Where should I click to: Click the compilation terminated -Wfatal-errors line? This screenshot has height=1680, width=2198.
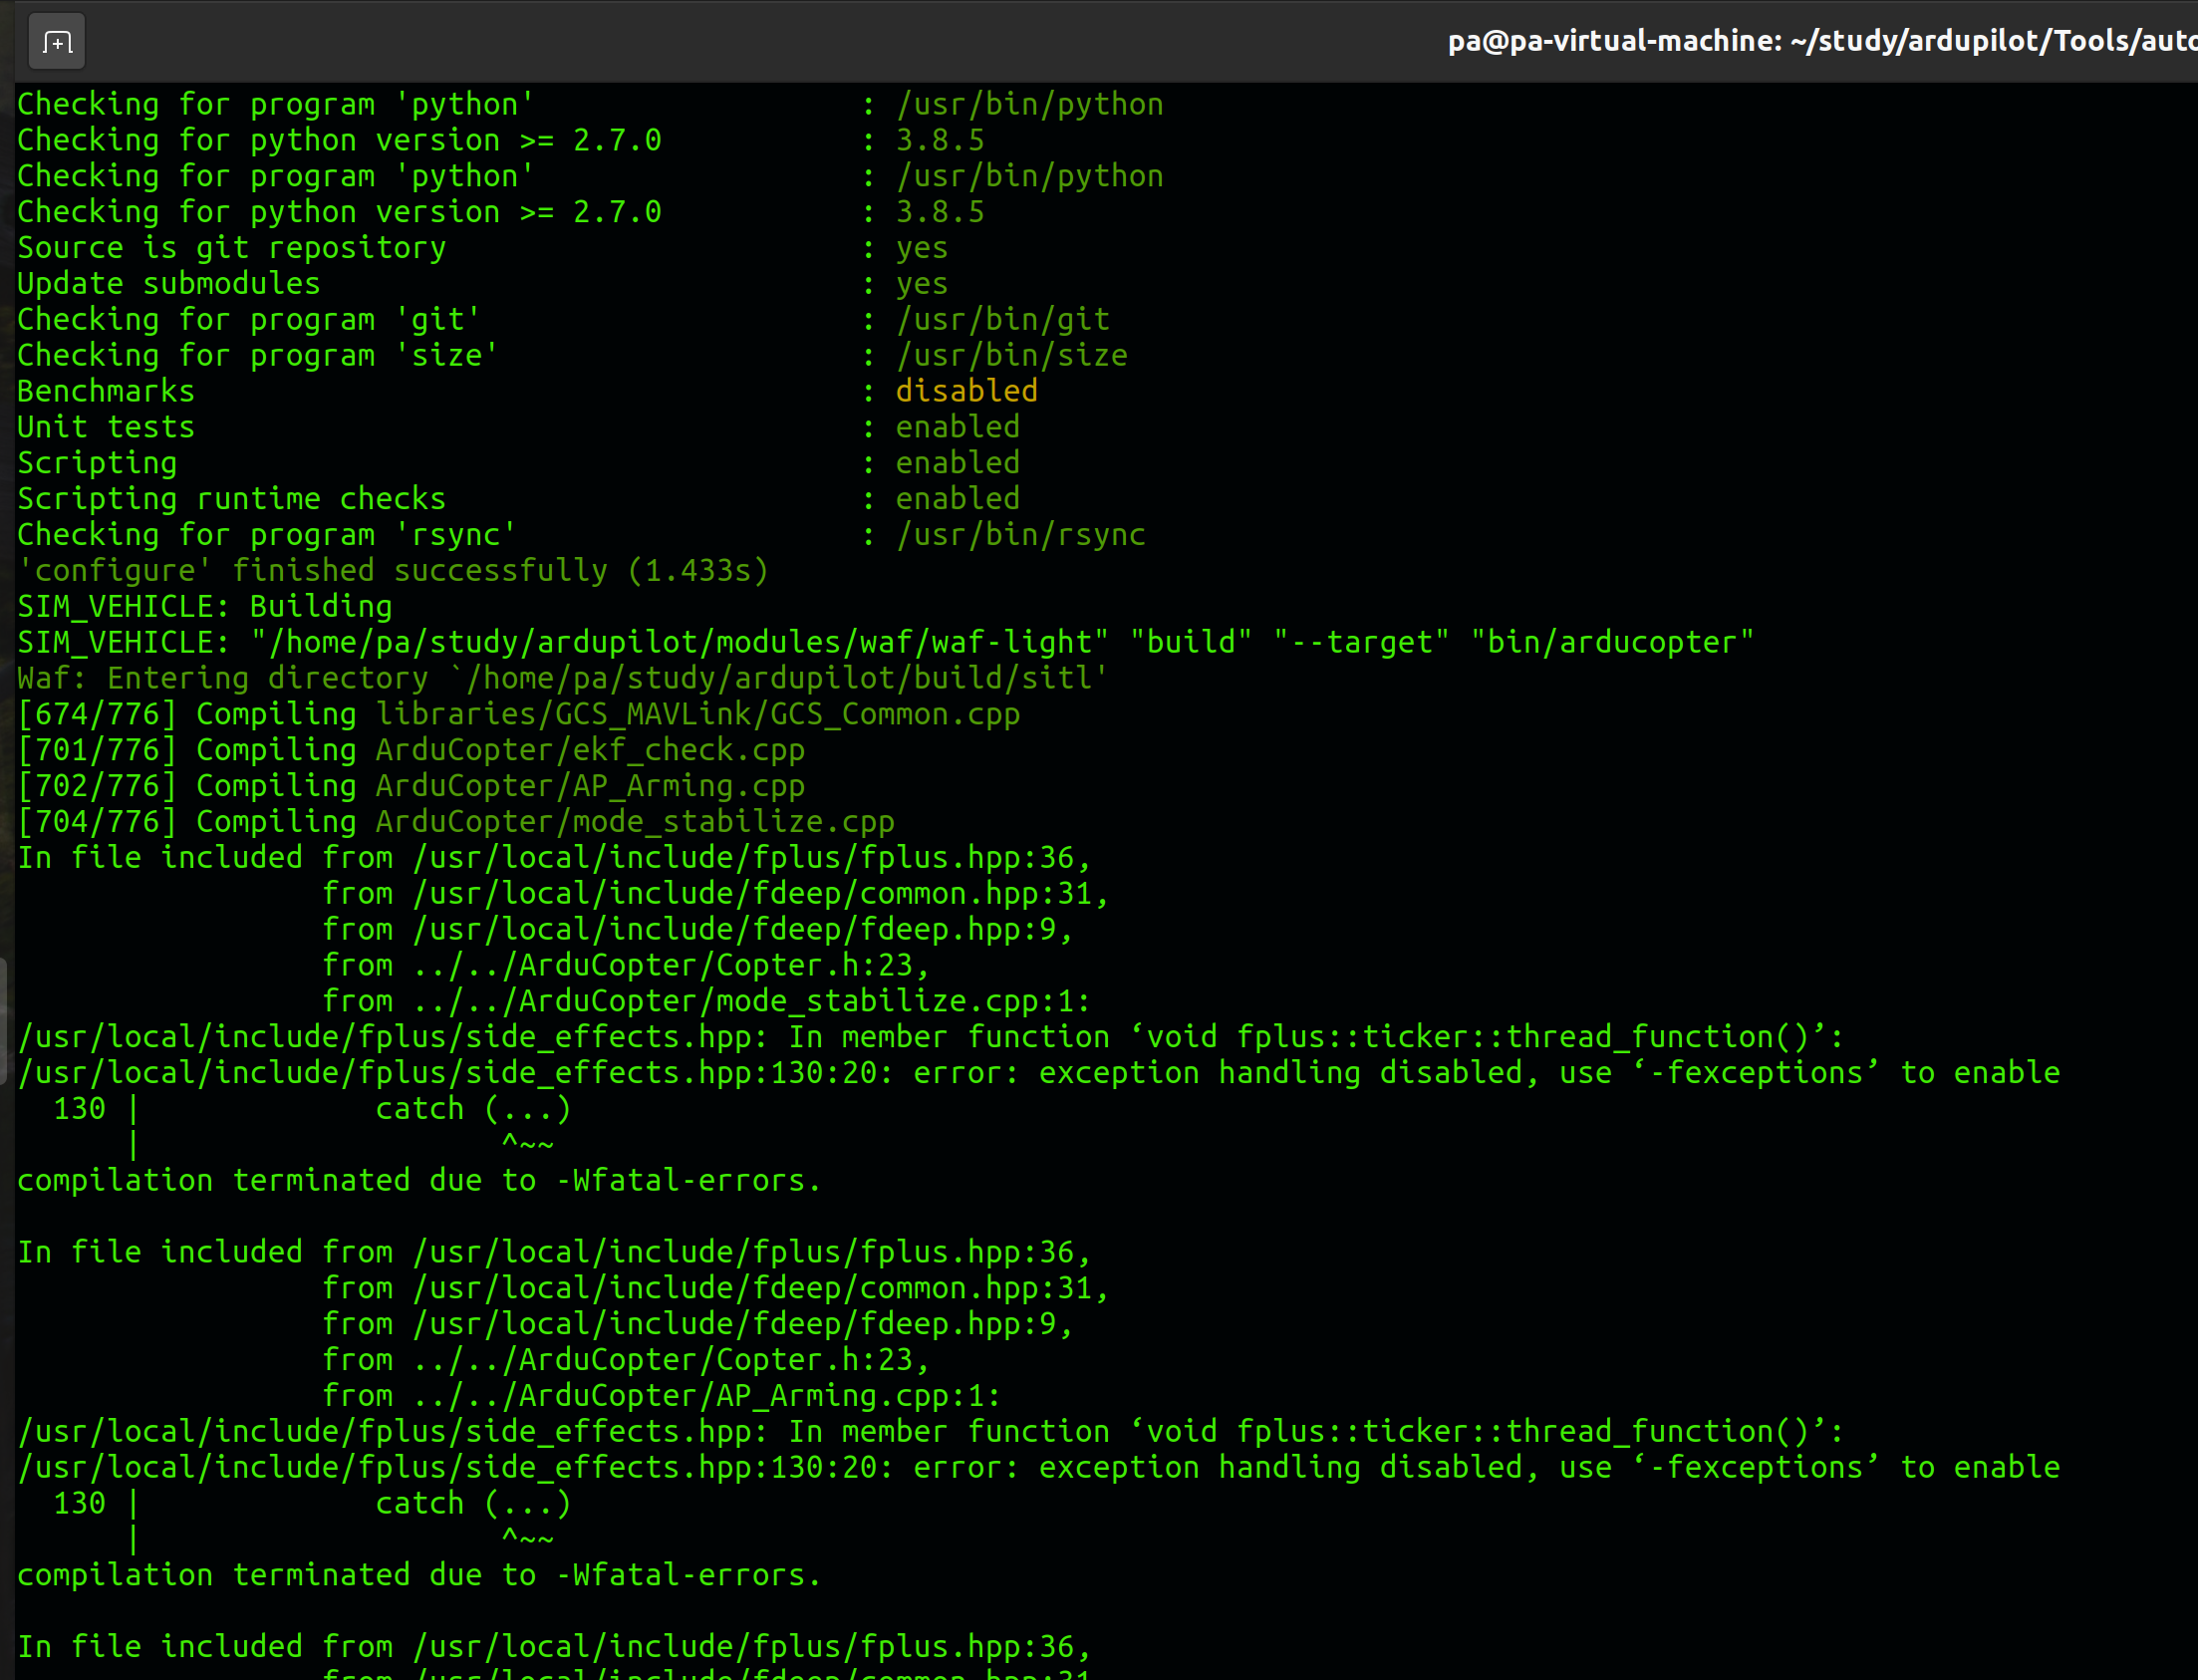coord(418,1180)
